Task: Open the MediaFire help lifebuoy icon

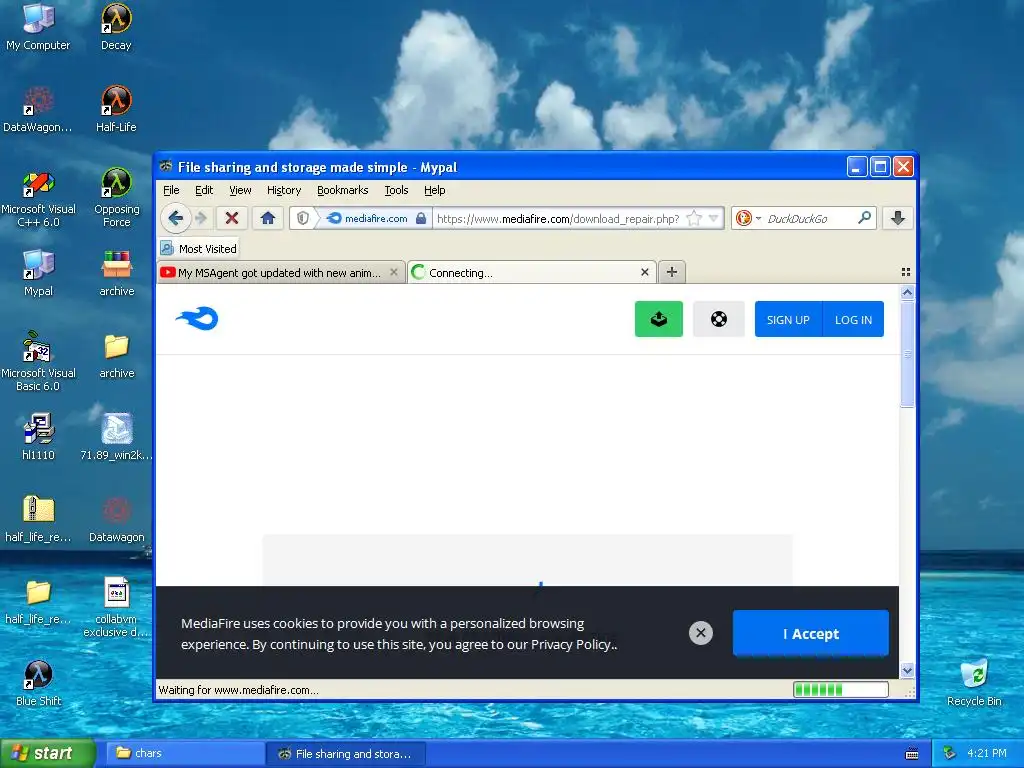Action: click(x=718, y=319)
